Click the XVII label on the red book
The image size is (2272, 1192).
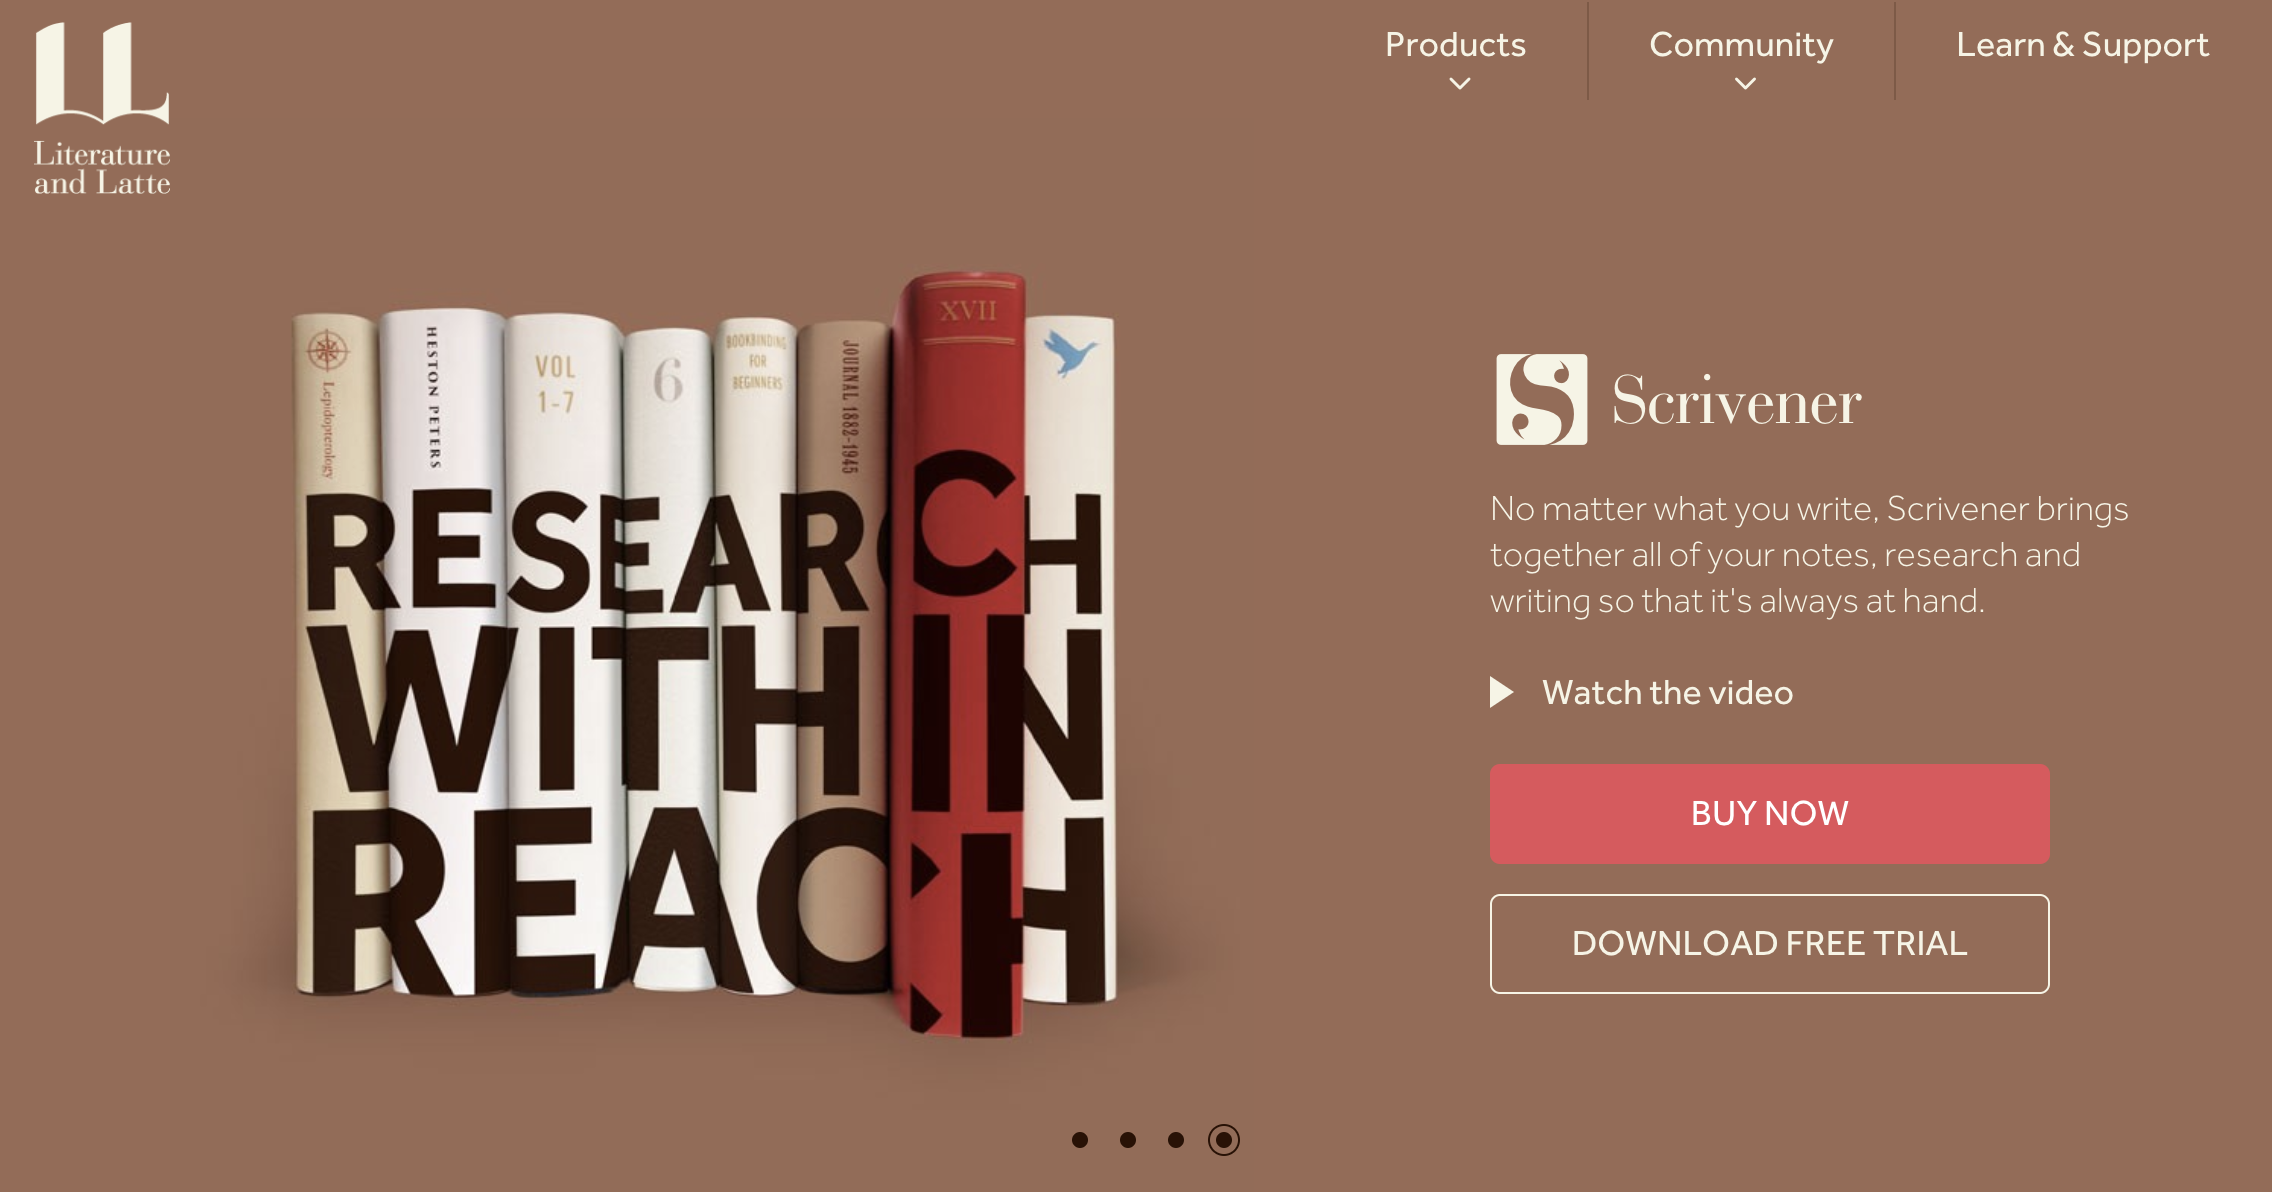[968, 311]
